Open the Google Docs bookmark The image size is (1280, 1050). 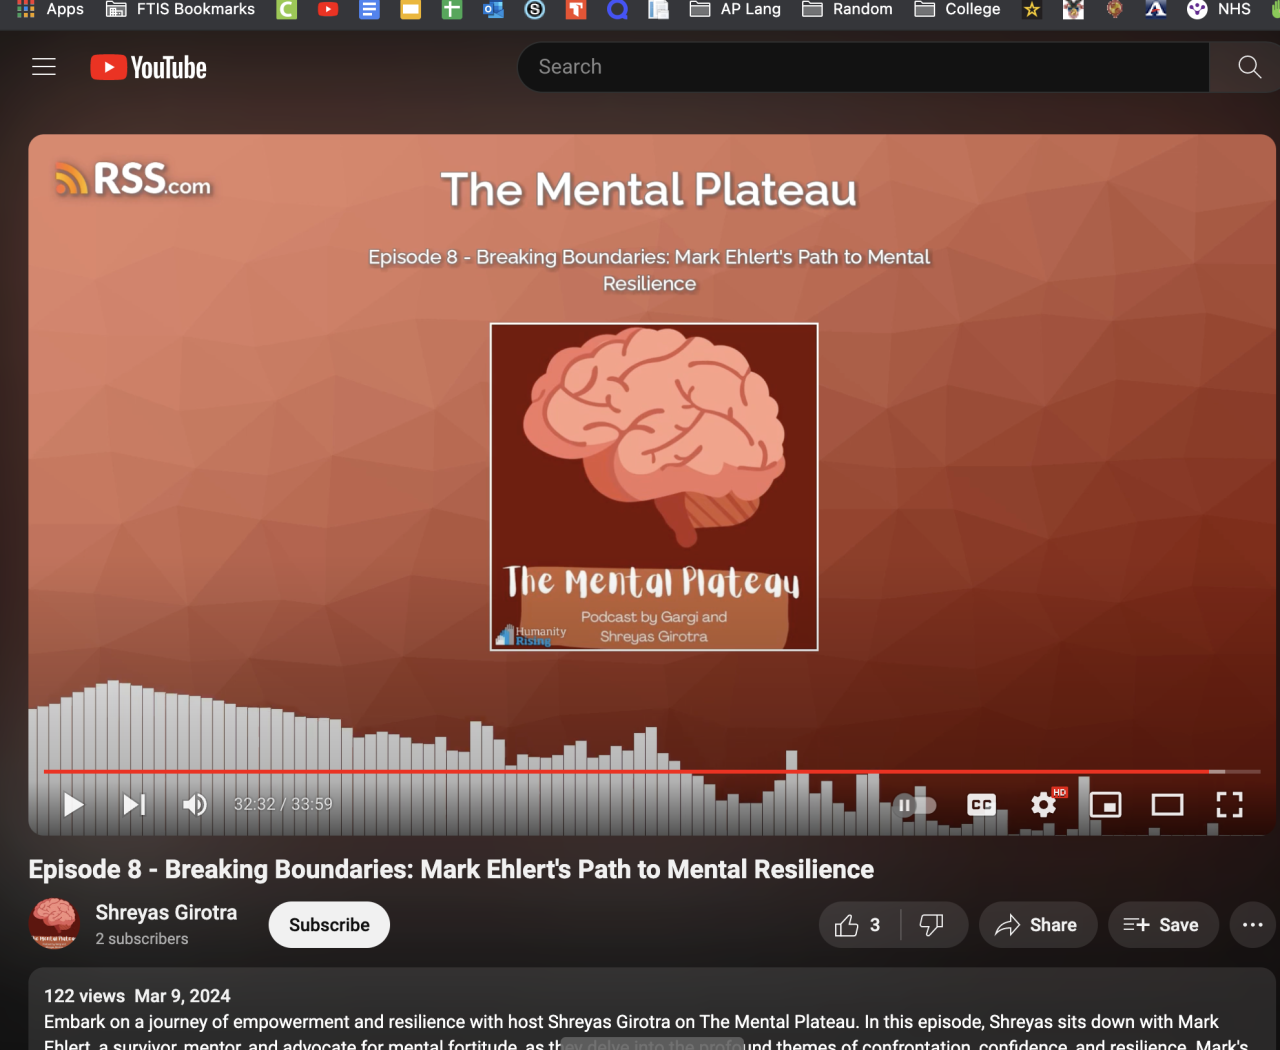coord(369,10)
